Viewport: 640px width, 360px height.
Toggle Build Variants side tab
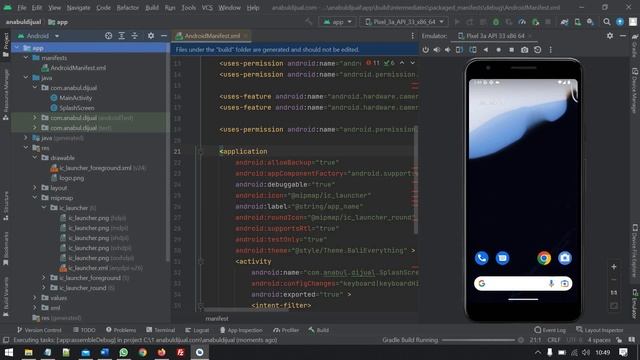pyautogui.click(x=6, y=297)
